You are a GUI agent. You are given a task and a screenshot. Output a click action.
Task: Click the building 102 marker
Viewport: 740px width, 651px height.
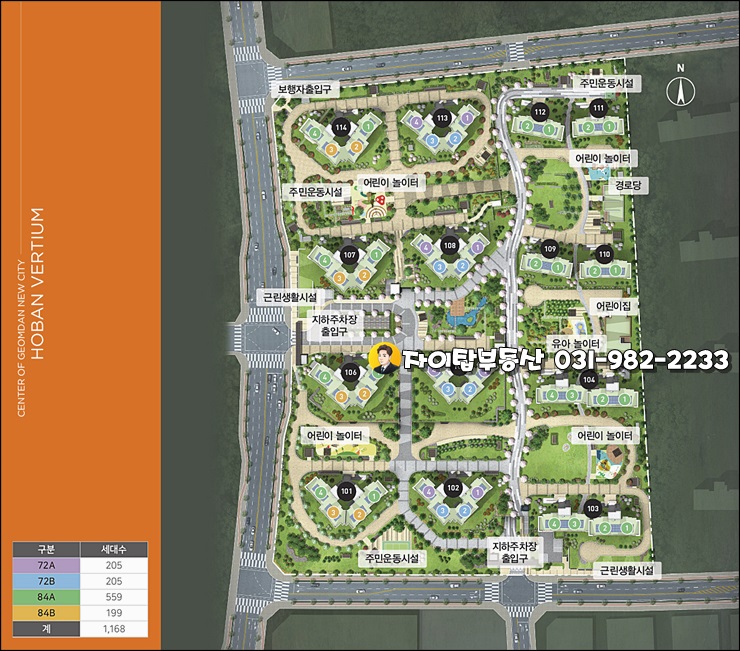pyautogui.click(x=453, y=488)
